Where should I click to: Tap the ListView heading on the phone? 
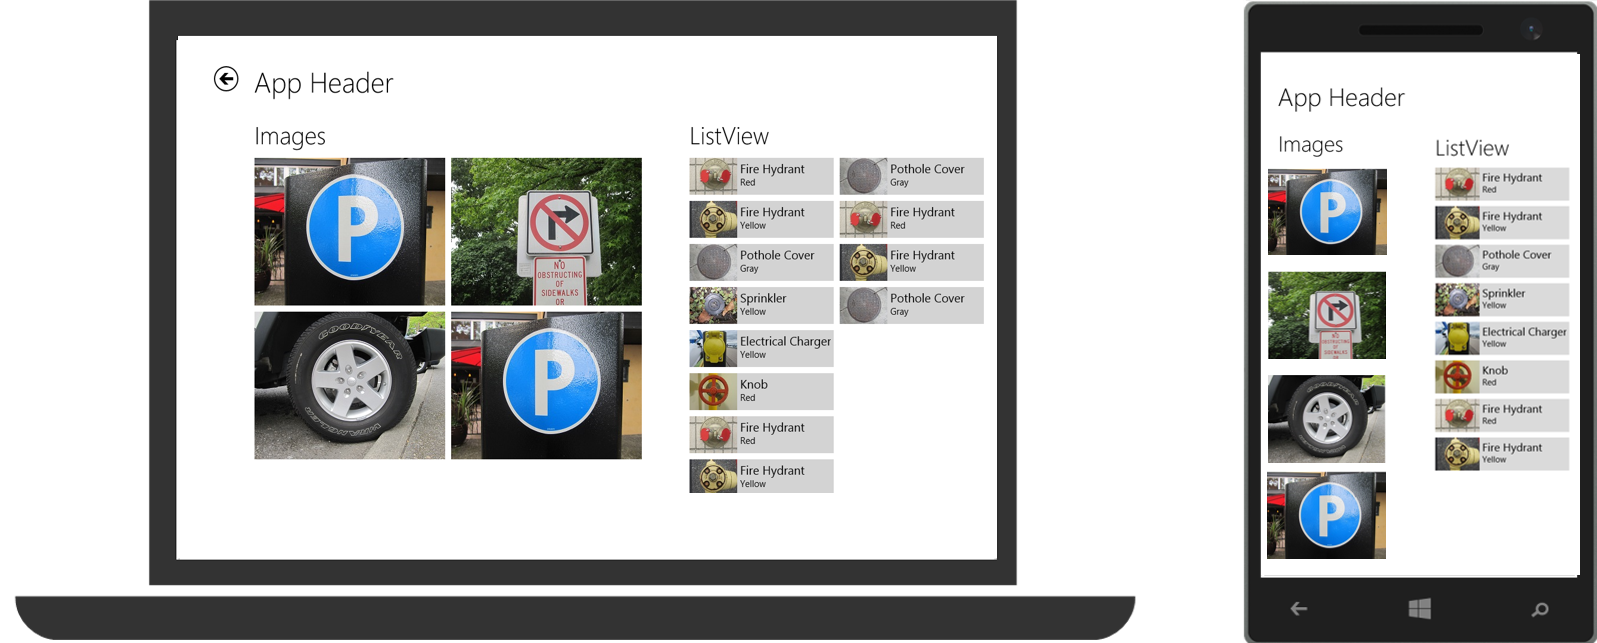[1472, 148]
